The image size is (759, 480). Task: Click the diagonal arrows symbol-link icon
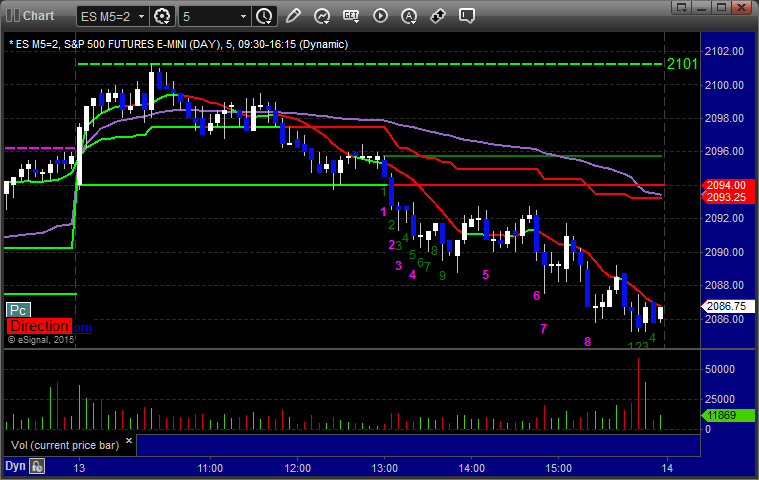coord(438,16)
